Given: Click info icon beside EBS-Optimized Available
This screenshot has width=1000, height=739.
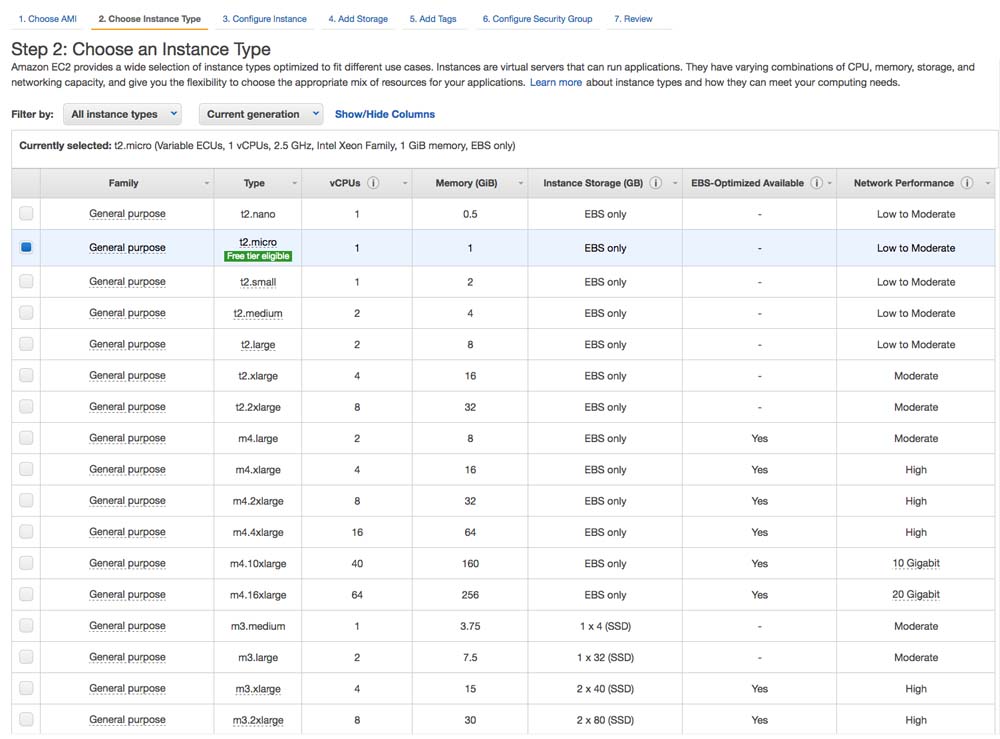Looking at the screenshot, I should 816,183.
